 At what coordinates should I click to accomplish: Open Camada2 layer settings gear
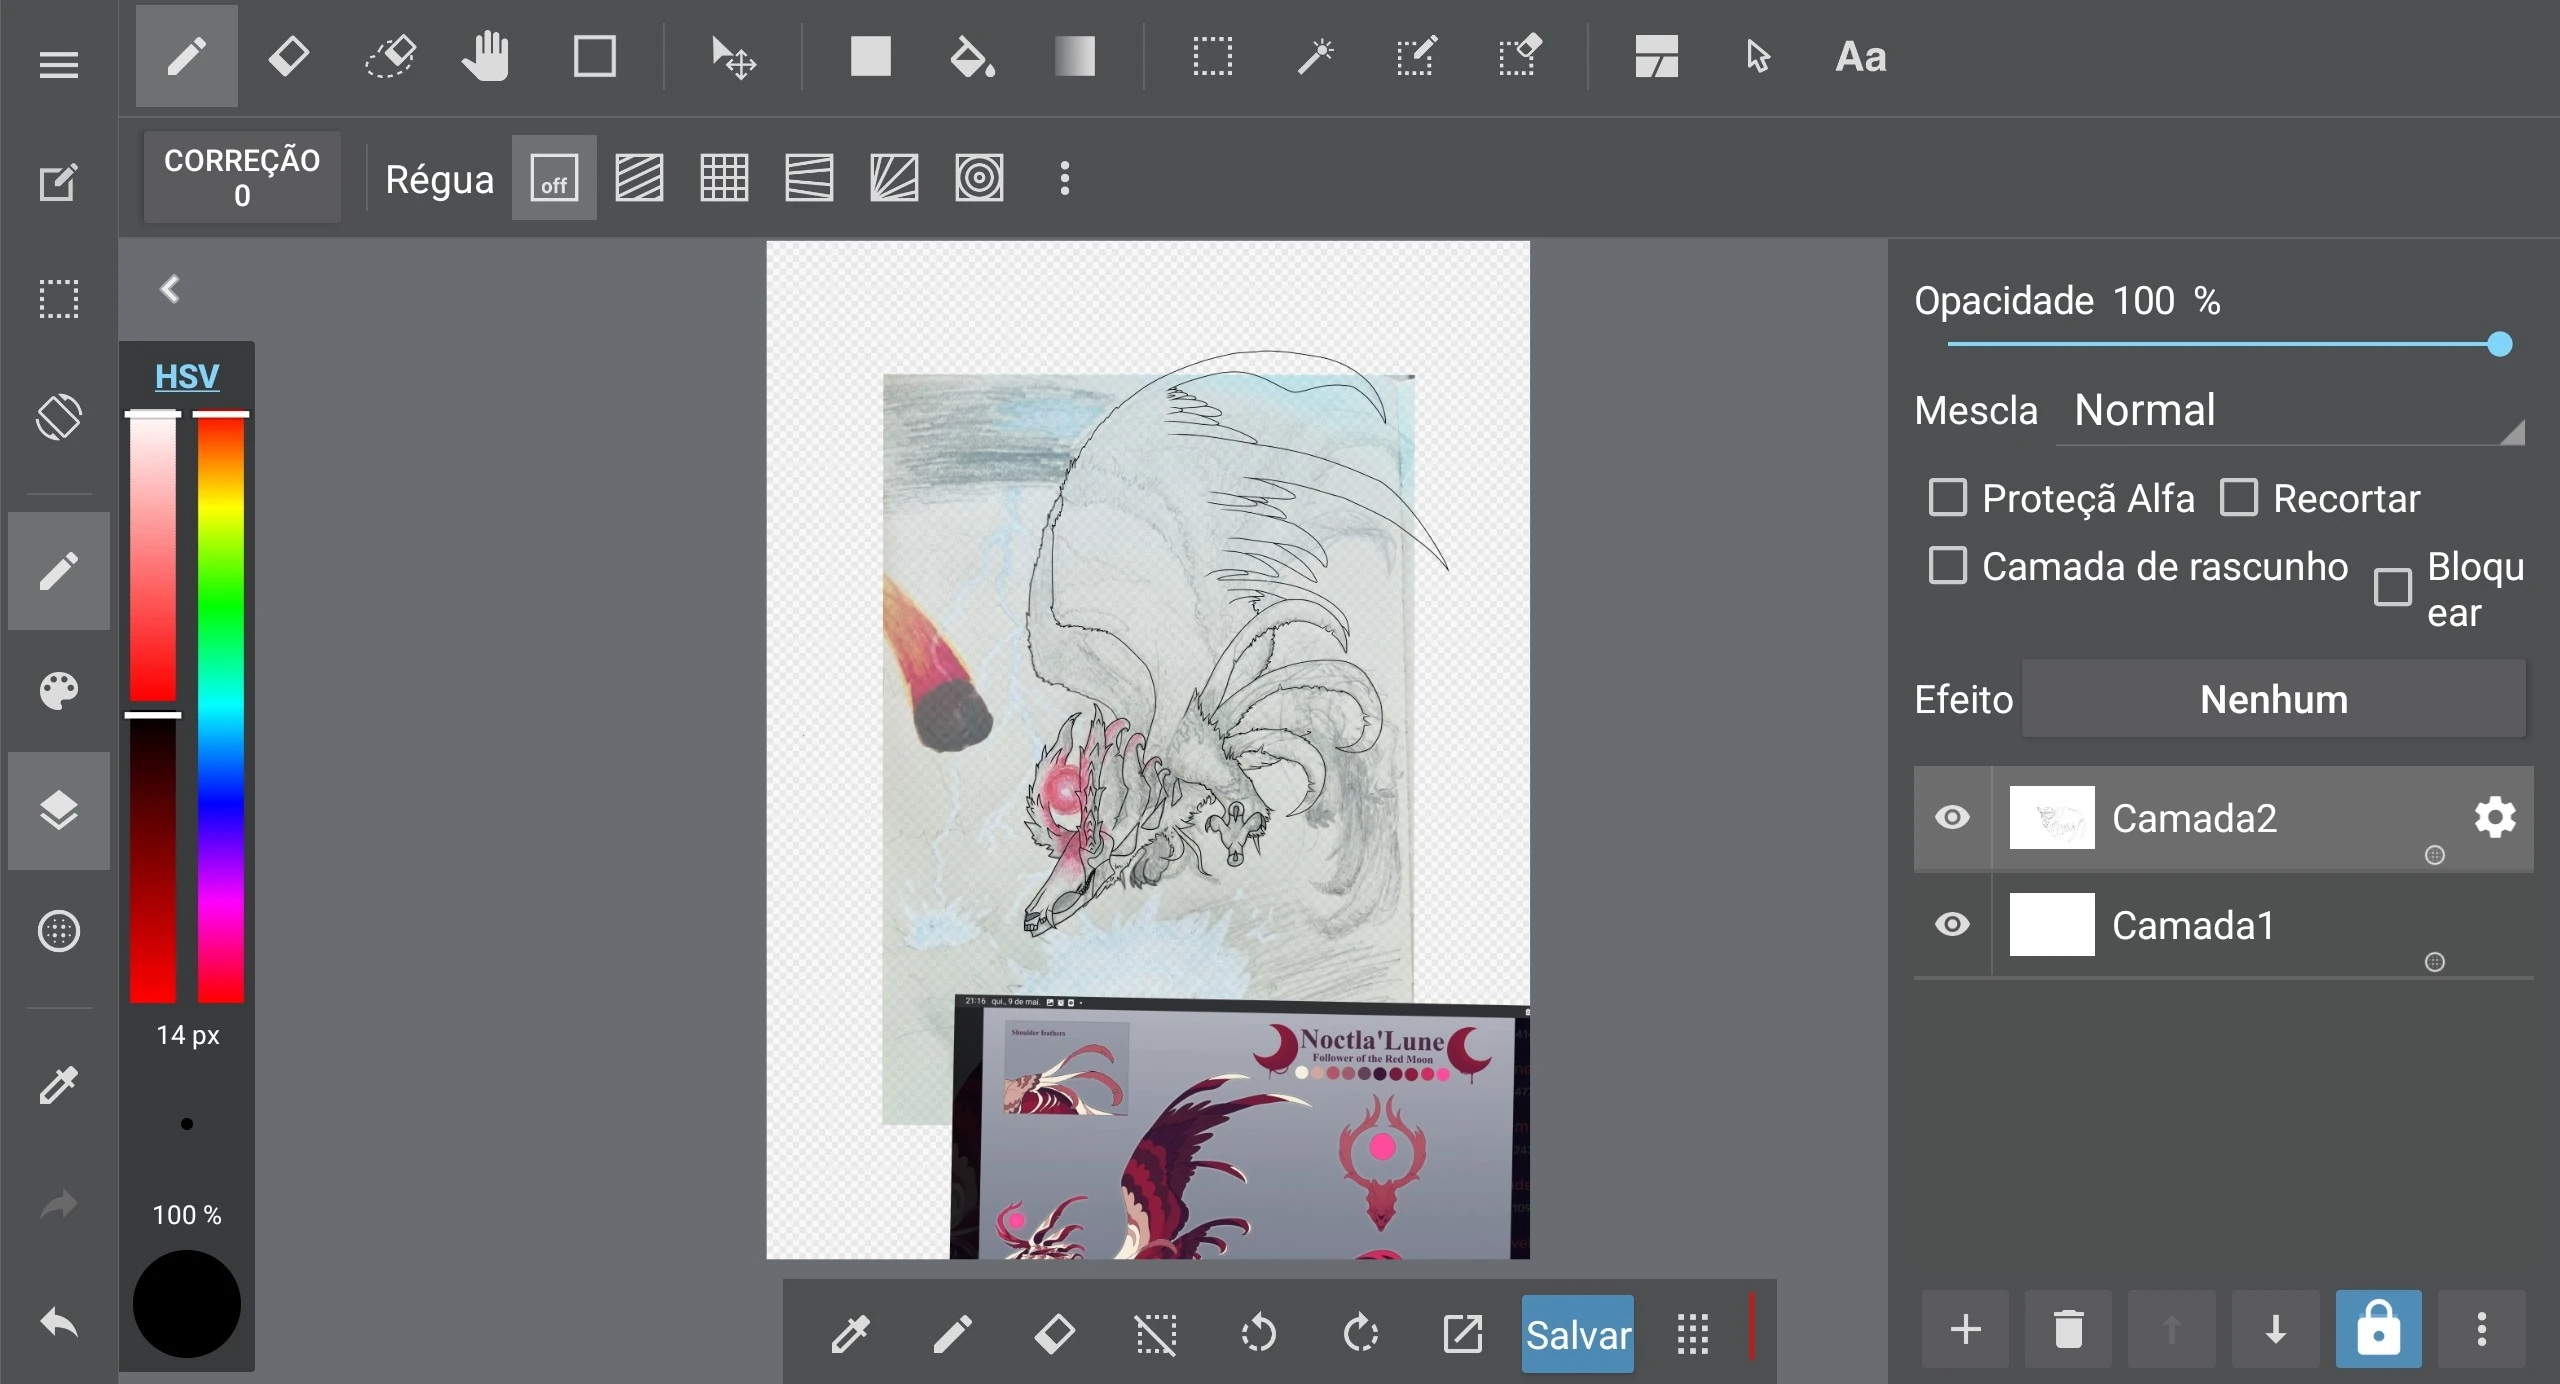2495,818
